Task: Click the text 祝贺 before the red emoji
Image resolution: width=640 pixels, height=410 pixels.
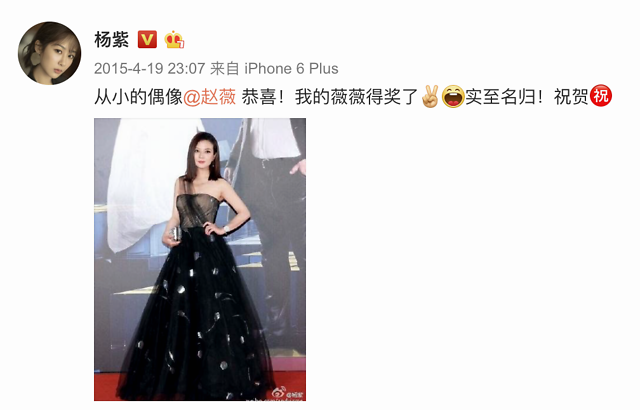Action: tap(571, 97)
